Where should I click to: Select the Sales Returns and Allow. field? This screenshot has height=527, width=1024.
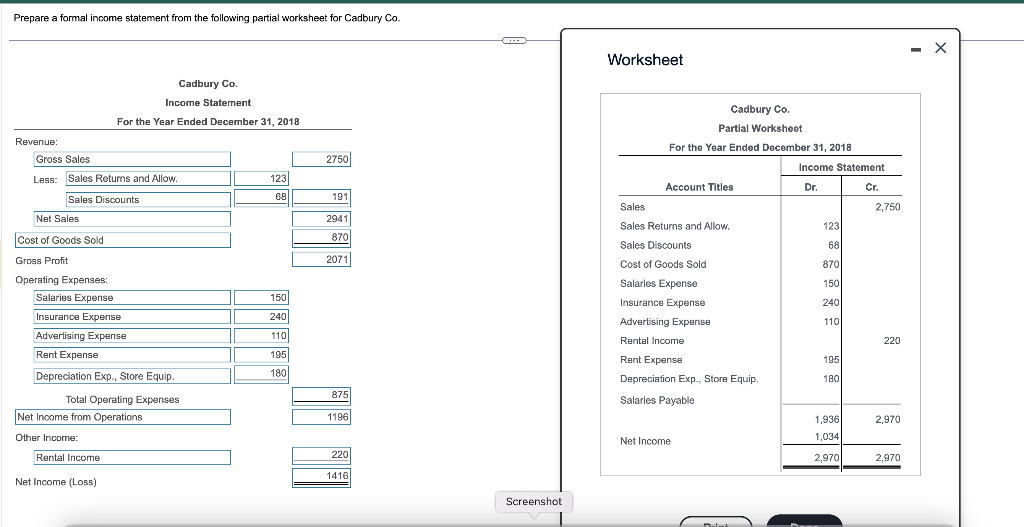pos(148,178)
